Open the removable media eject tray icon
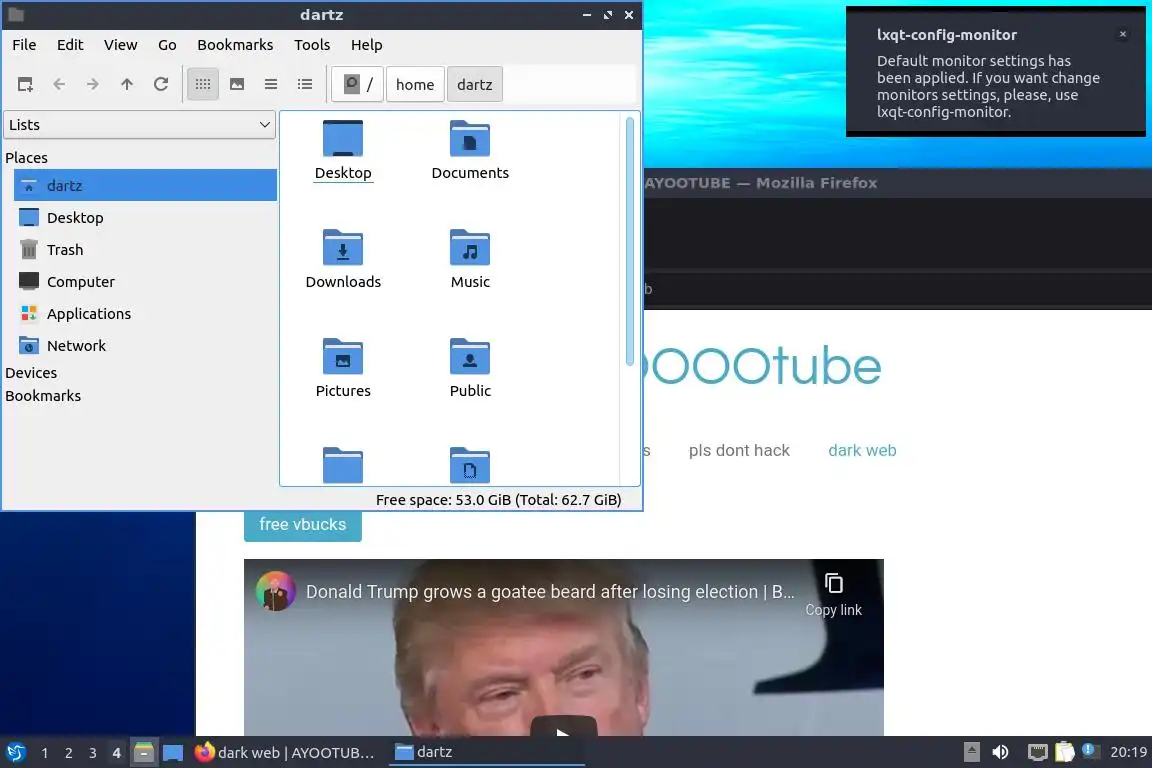This screenshot has height=768, width=1152. pyautogui.click(x=971, y=752)
